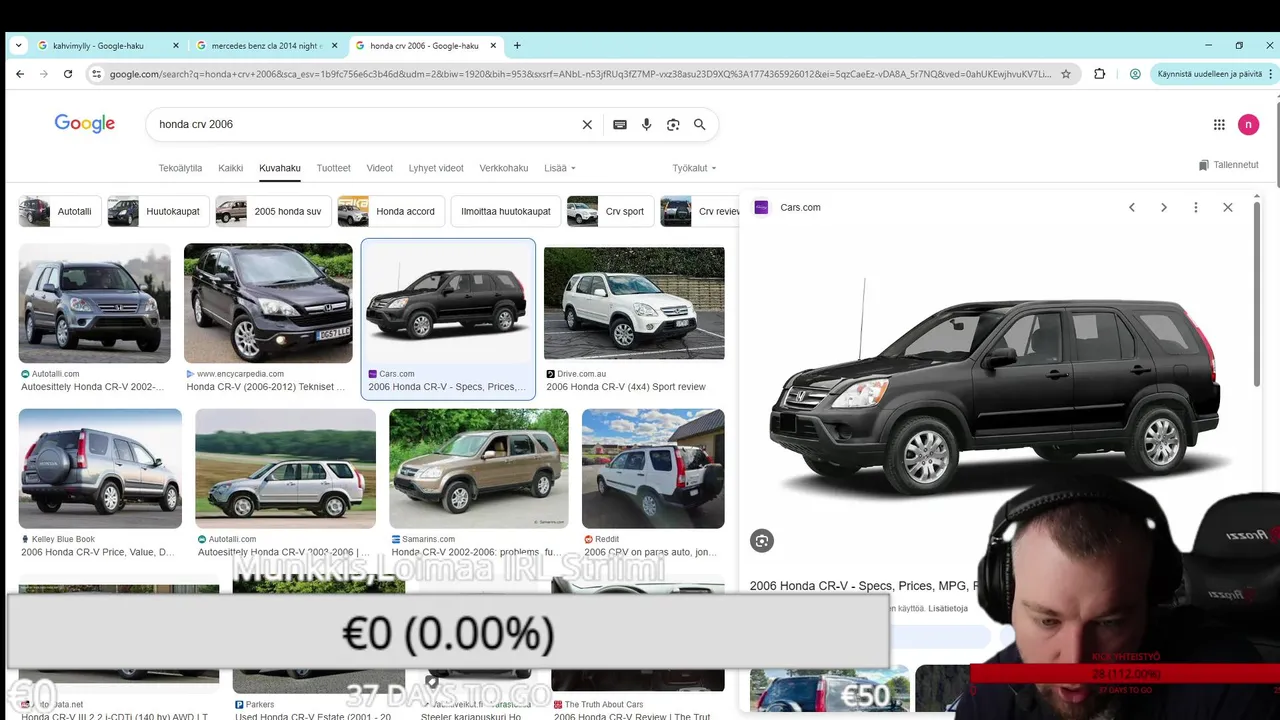Select the Videot search tab
Viewport: 1280px width, 720px height.
(380, 168)
